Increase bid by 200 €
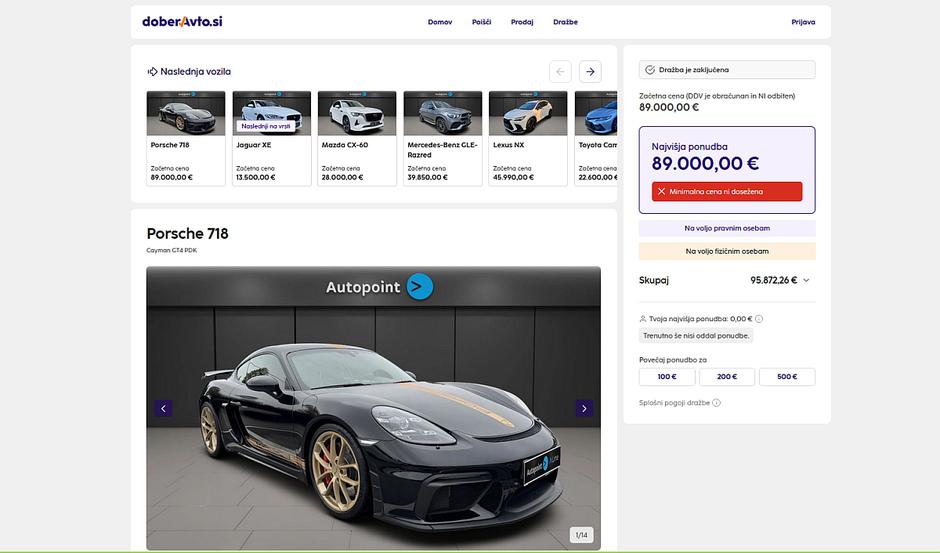 (727, 377)
